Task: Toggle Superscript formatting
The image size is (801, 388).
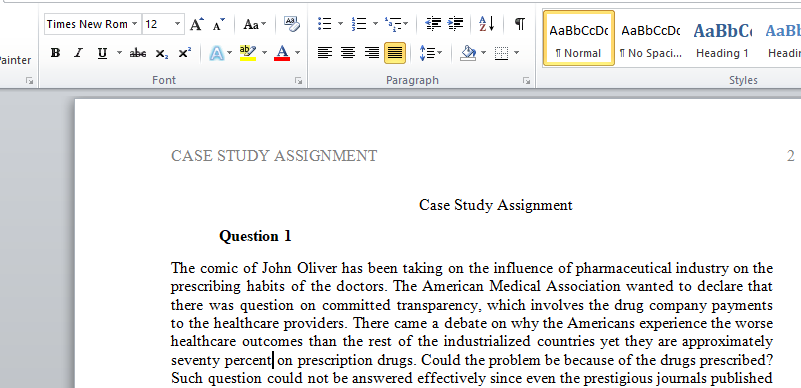Action: [184, 53]
